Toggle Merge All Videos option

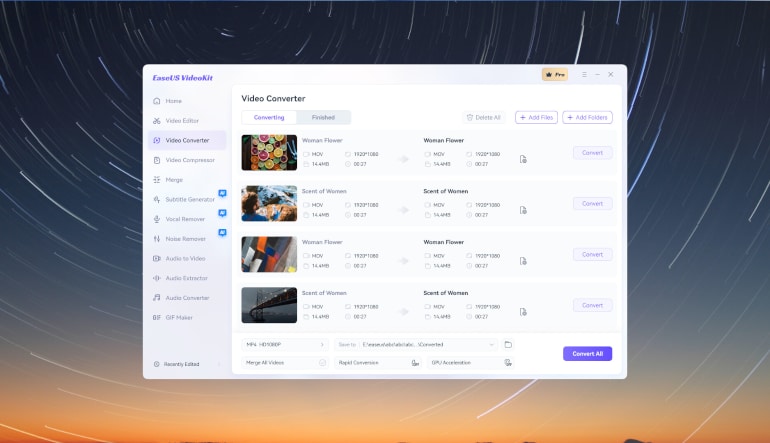coord(322,363)
